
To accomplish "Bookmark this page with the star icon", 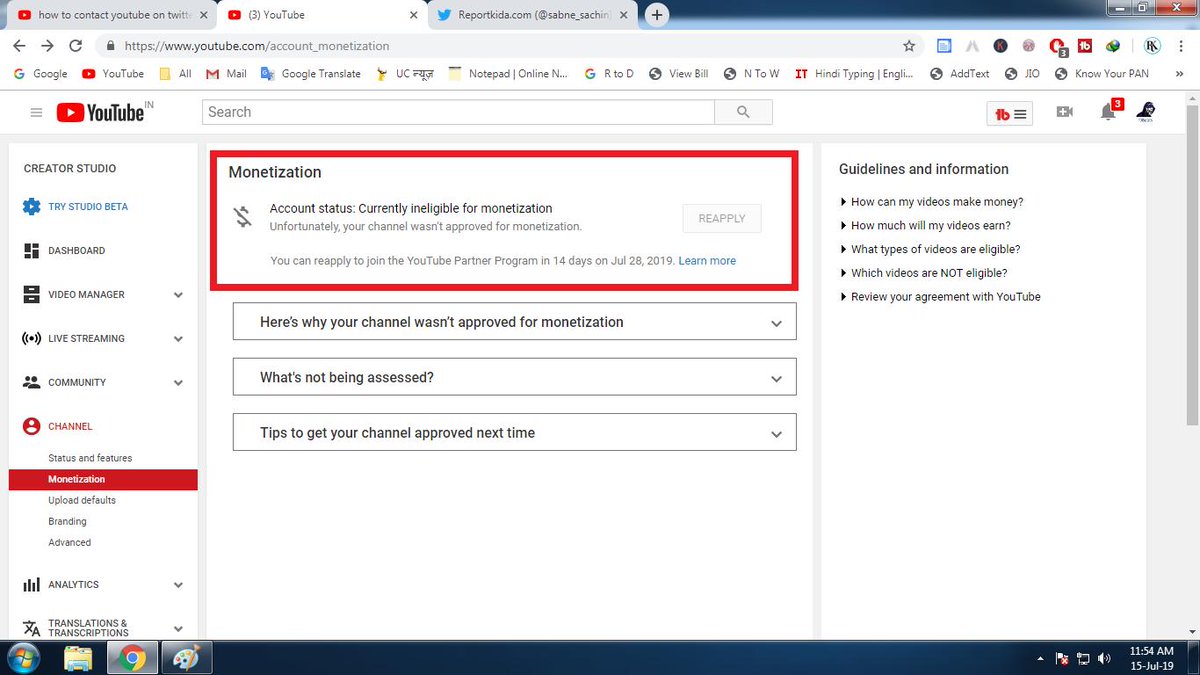I will tap(909, 46).
